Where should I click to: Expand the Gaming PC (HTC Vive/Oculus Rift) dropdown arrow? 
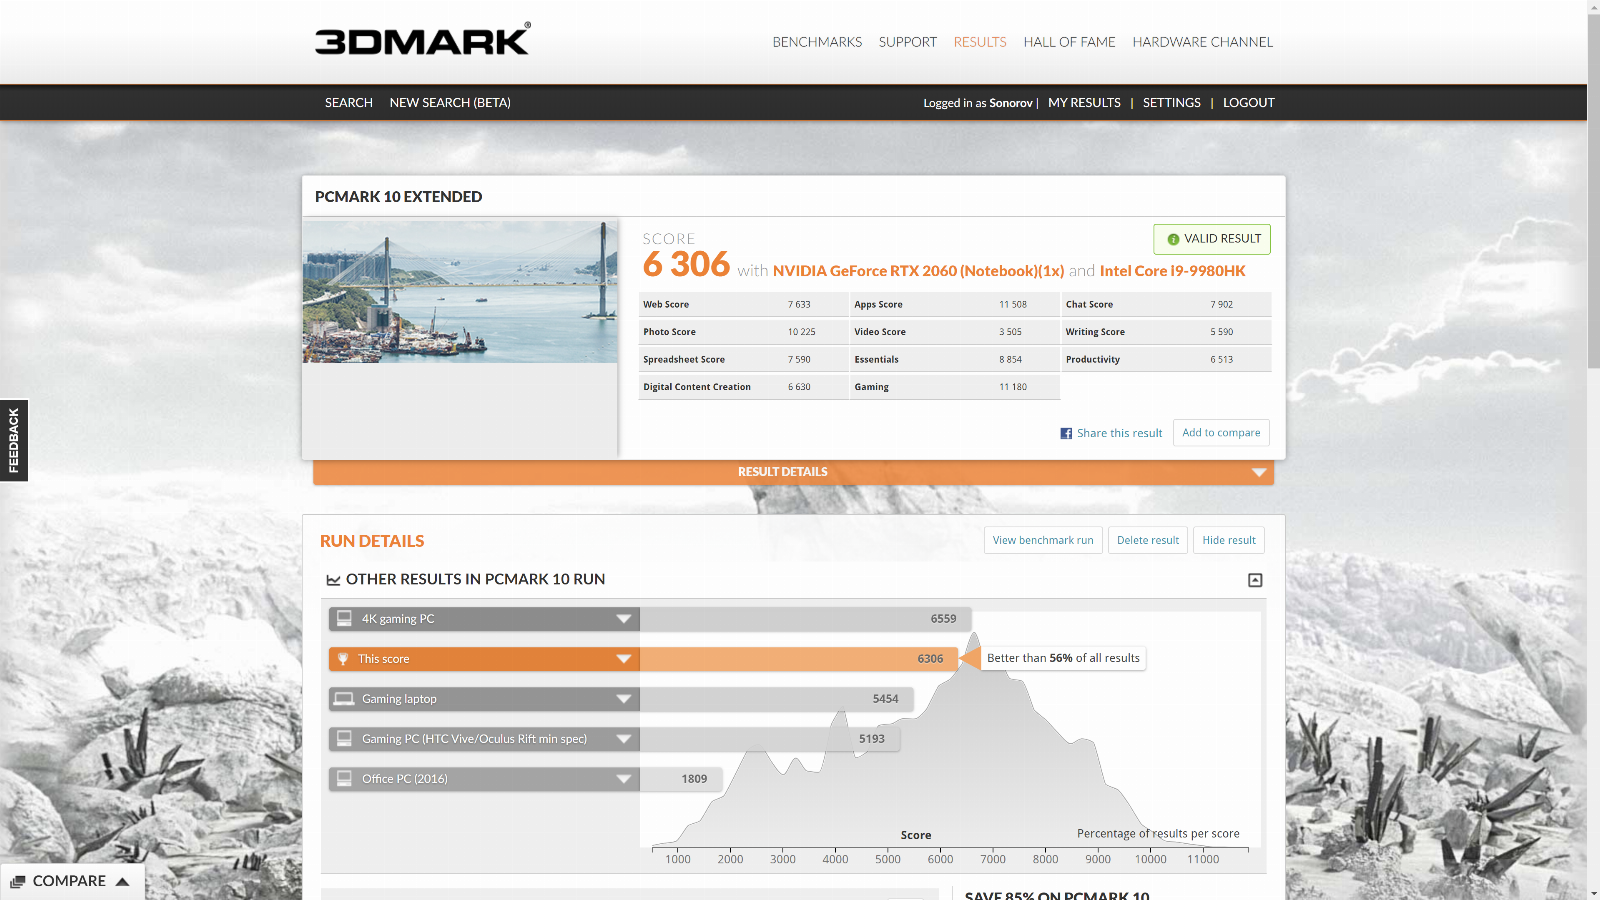click(x=624, y=739)
